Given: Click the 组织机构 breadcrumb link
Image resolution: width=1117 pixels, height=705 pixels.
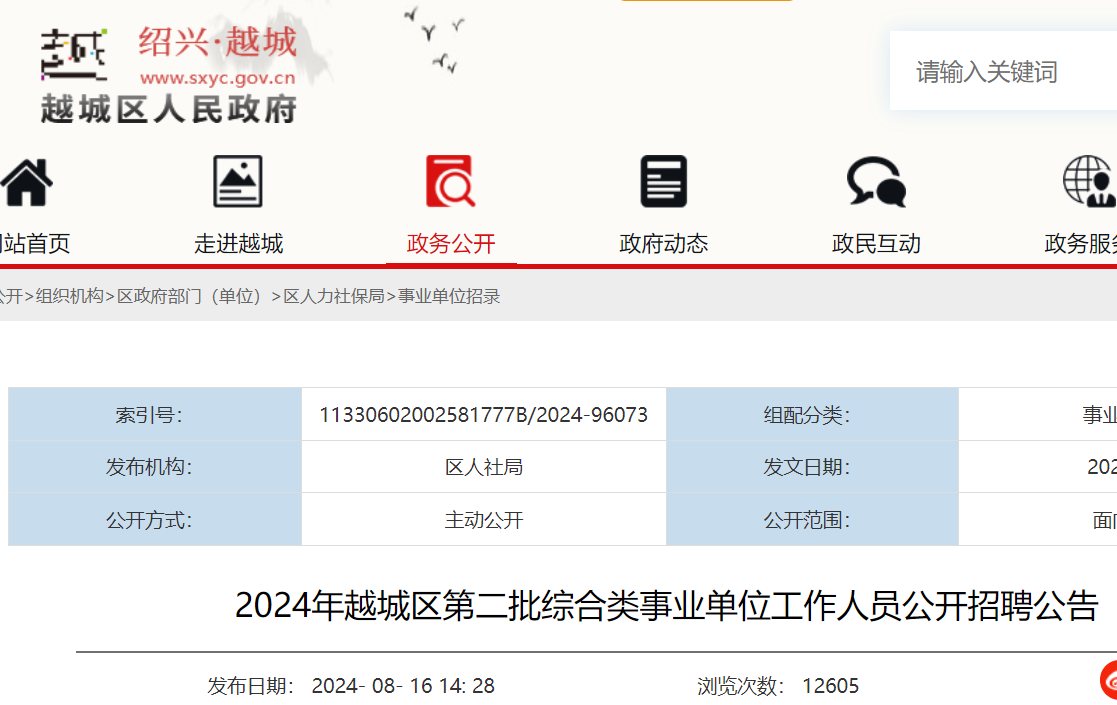Looking at the screenshot, I should (70, 296).
